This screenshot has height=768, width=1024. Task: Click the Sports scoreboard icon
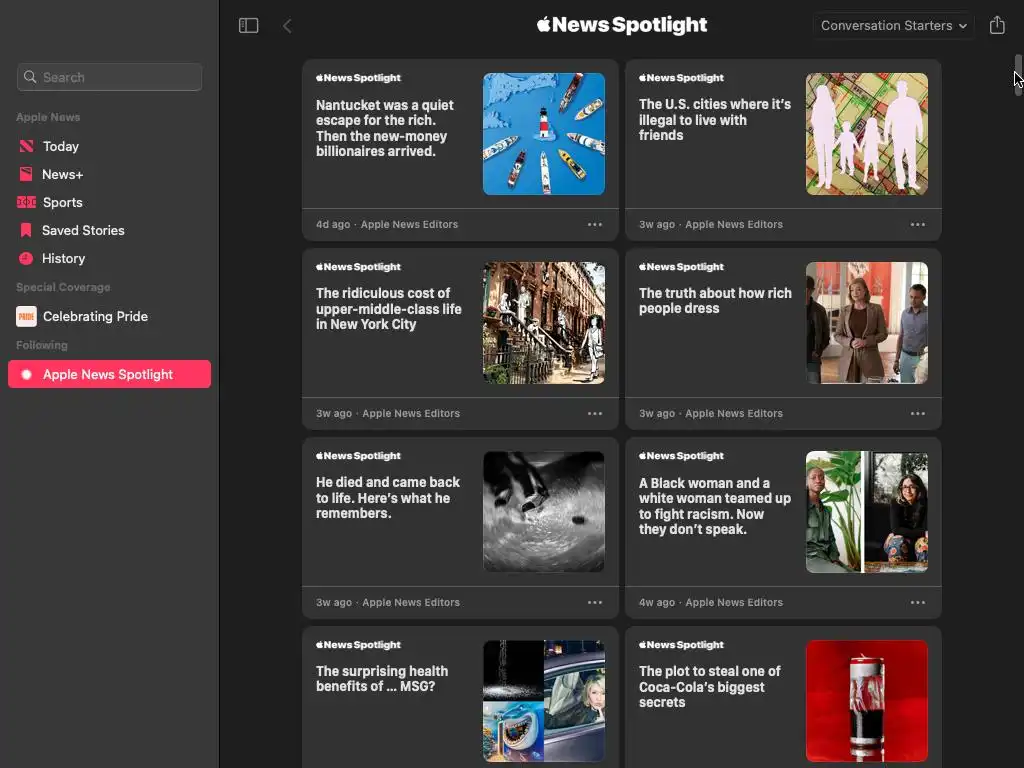coord(26,202)
